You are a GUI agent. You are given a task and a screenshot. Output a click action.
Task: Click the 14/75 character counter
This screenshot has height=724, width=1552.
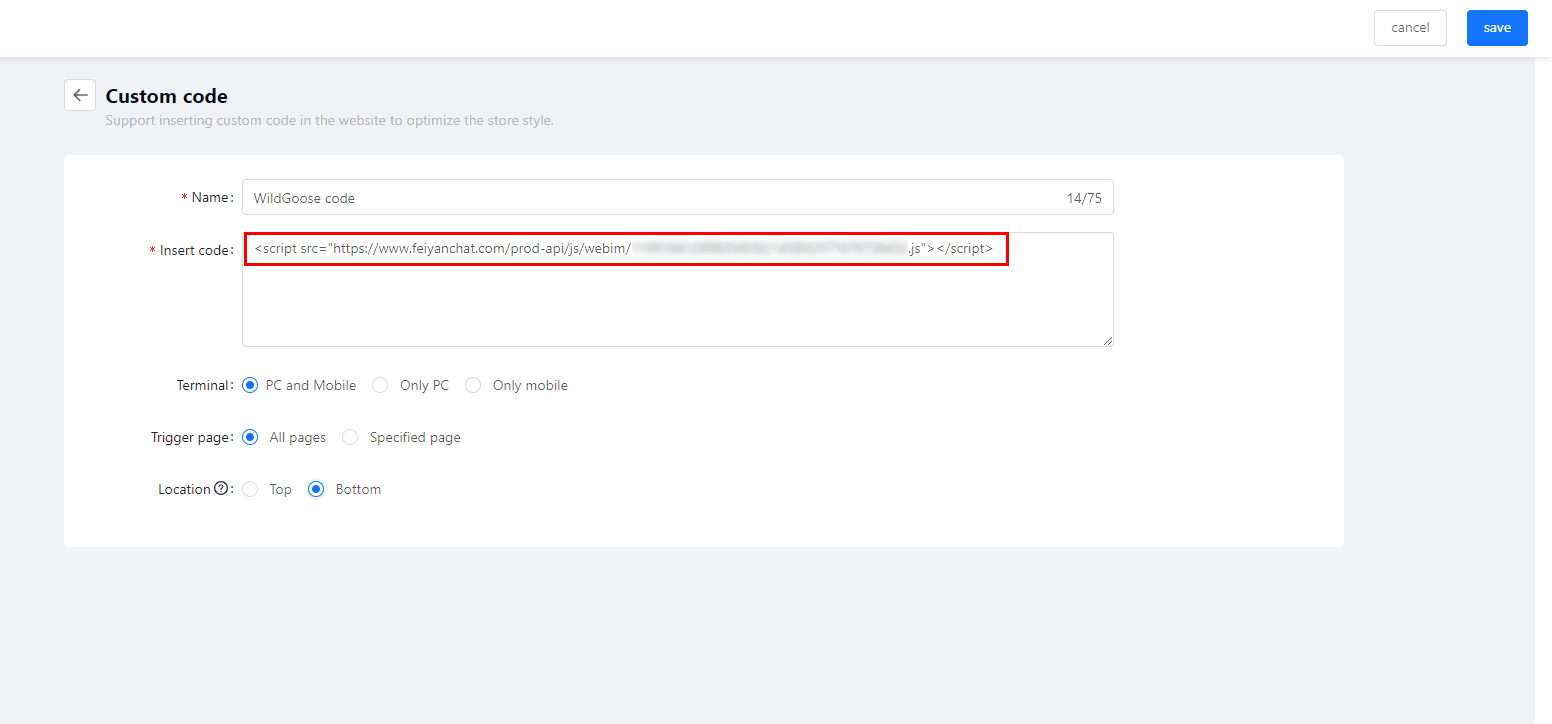[x=1084, y=198]
